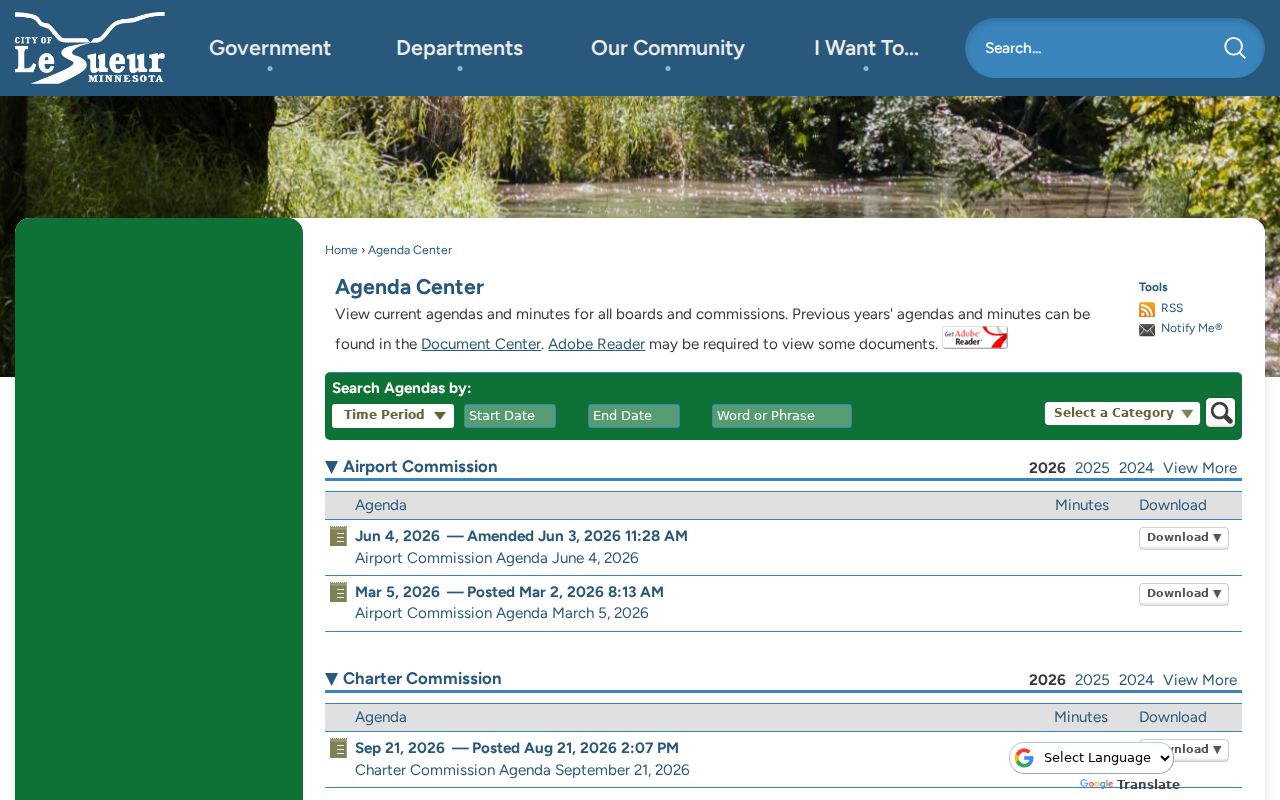Show Charter Commission 2024 agendas

(1136, 680)
